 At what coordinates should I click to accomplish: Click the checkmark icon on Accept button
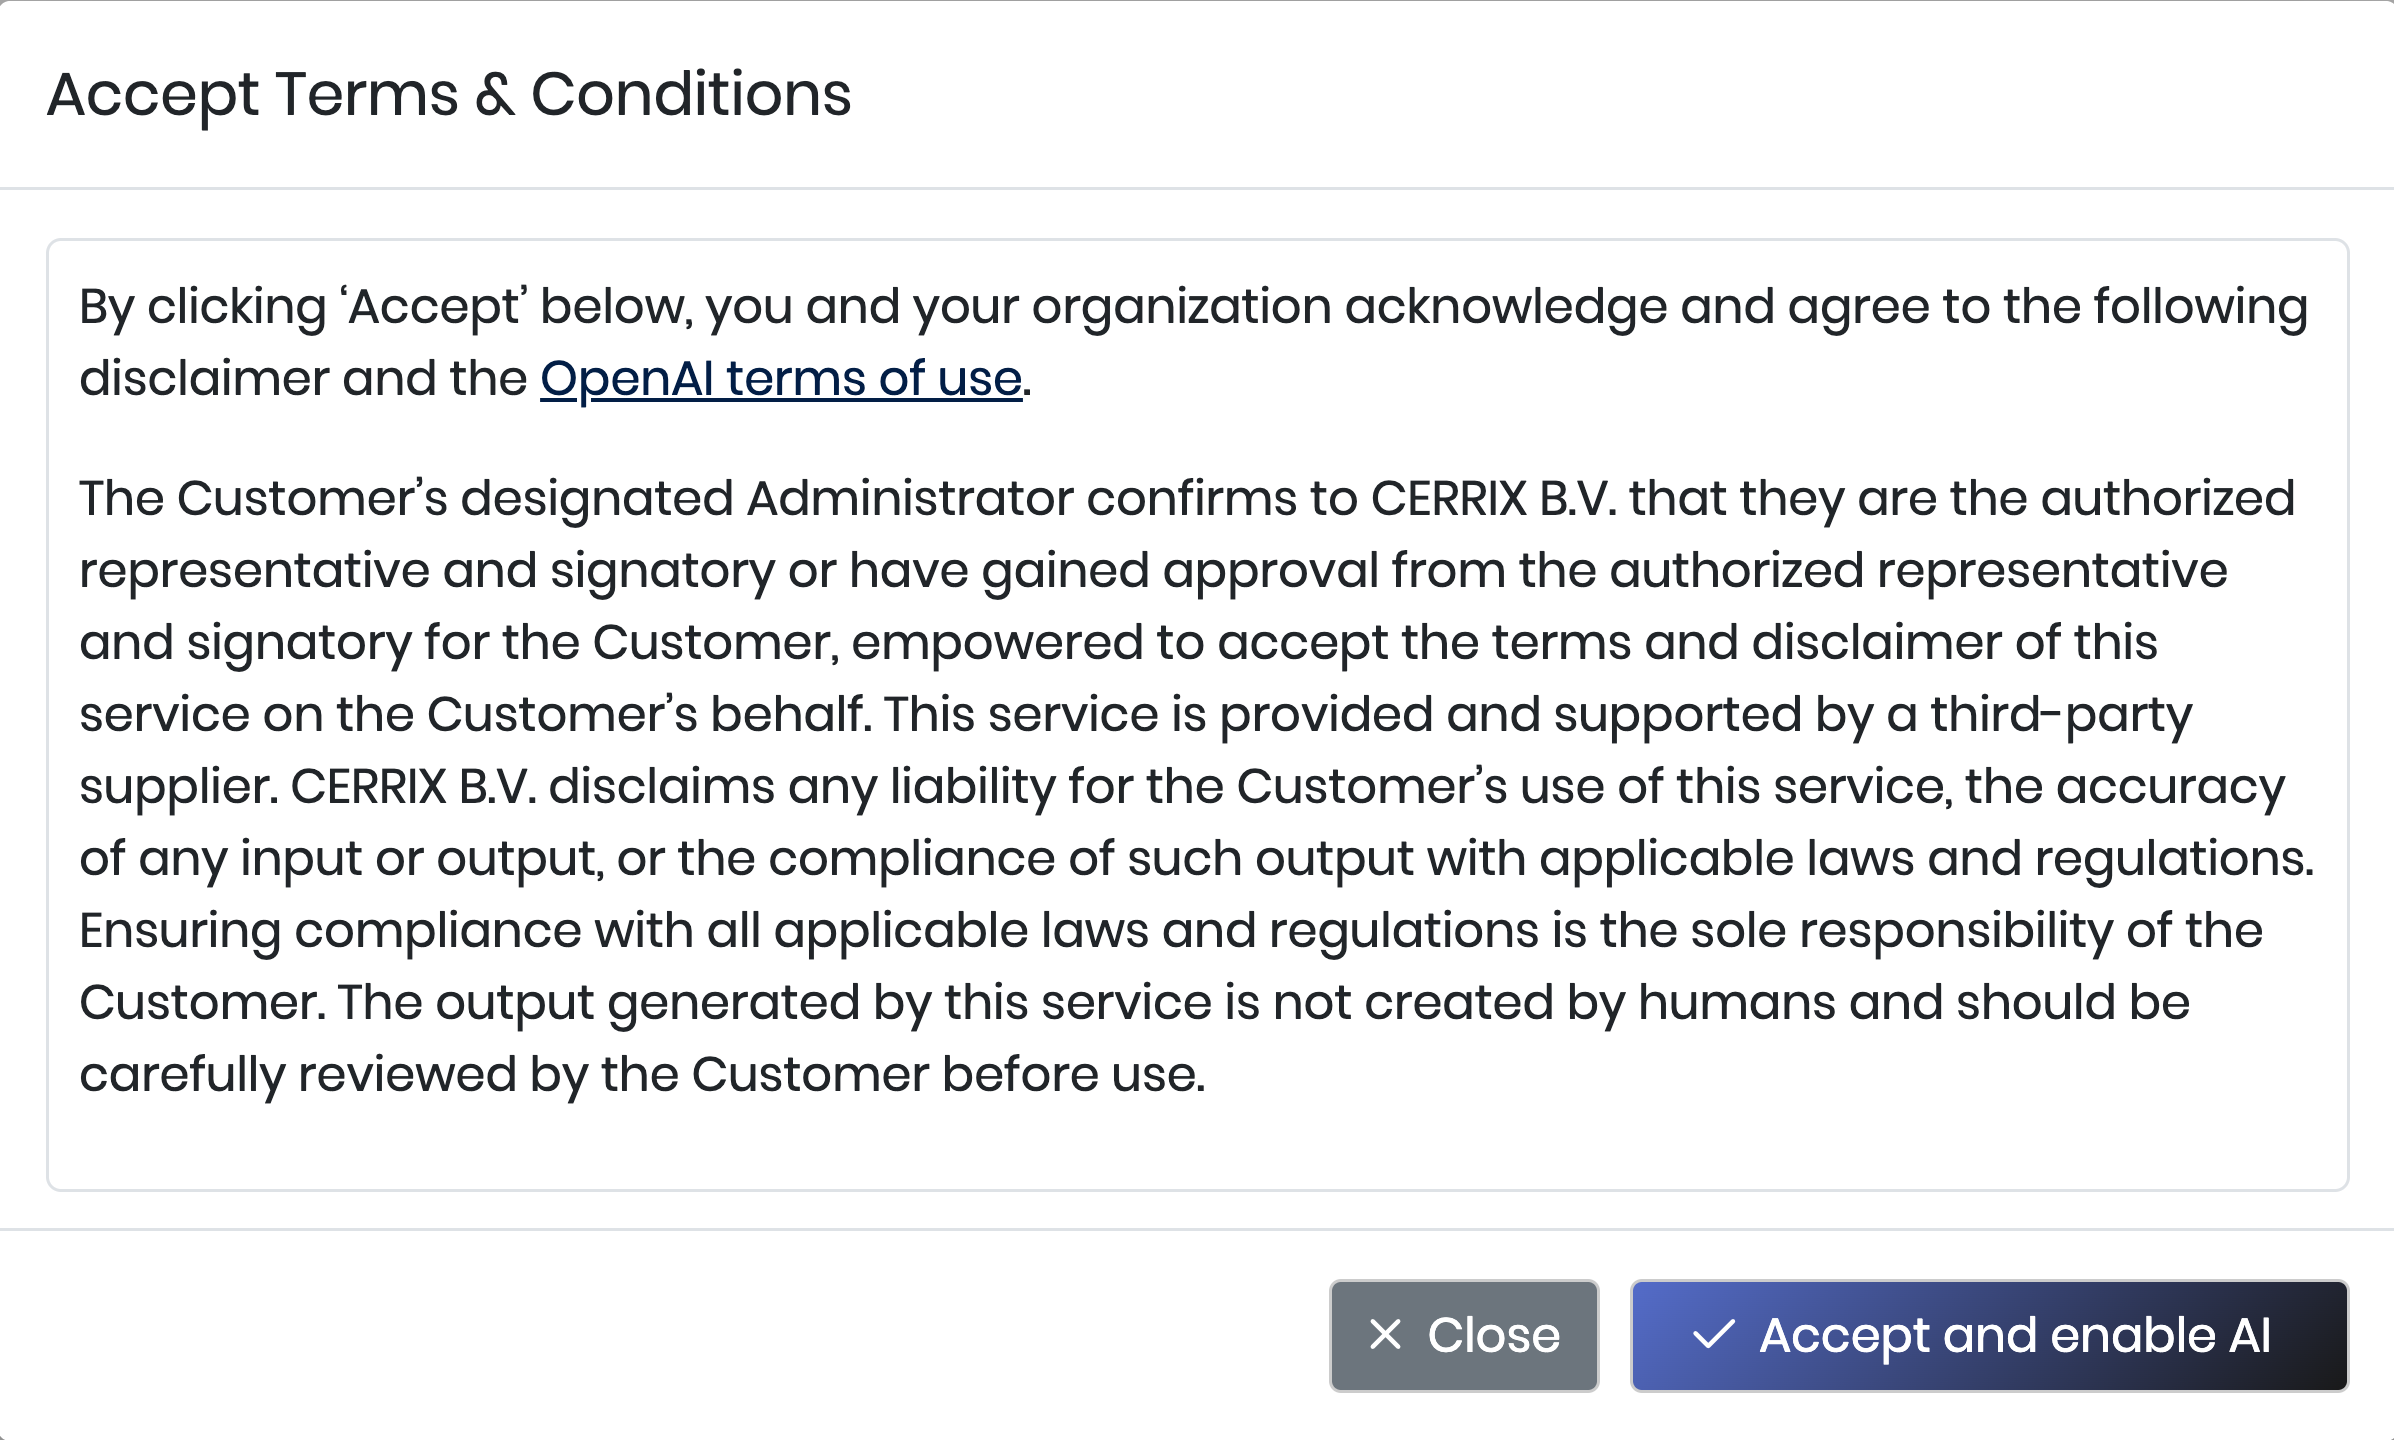(1713, 1335)
